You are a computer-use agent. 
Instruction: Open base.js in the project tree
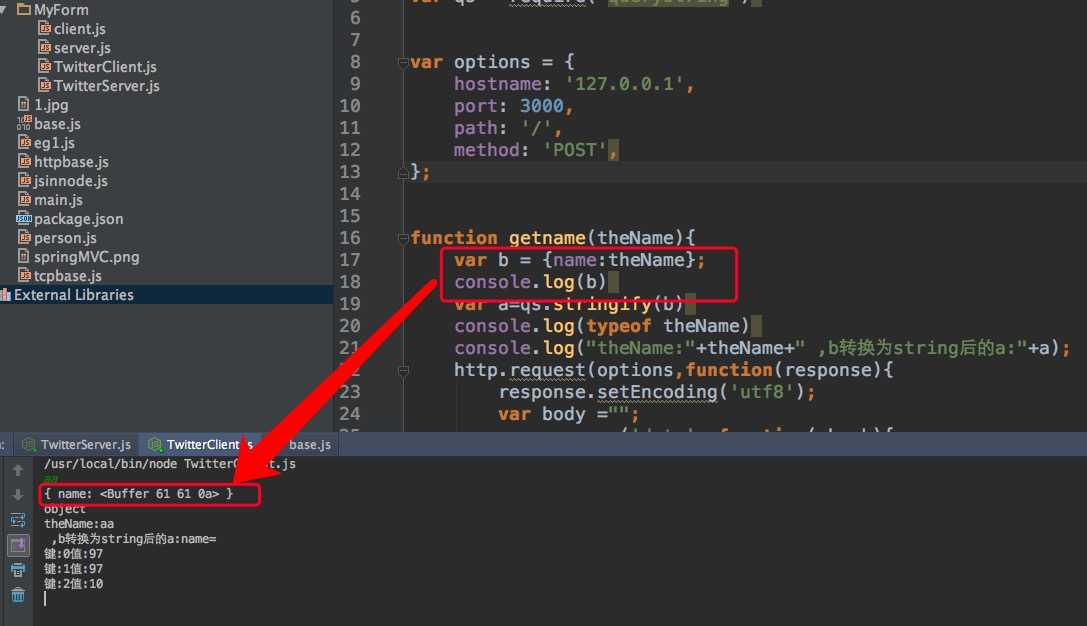tap(58, 124)
